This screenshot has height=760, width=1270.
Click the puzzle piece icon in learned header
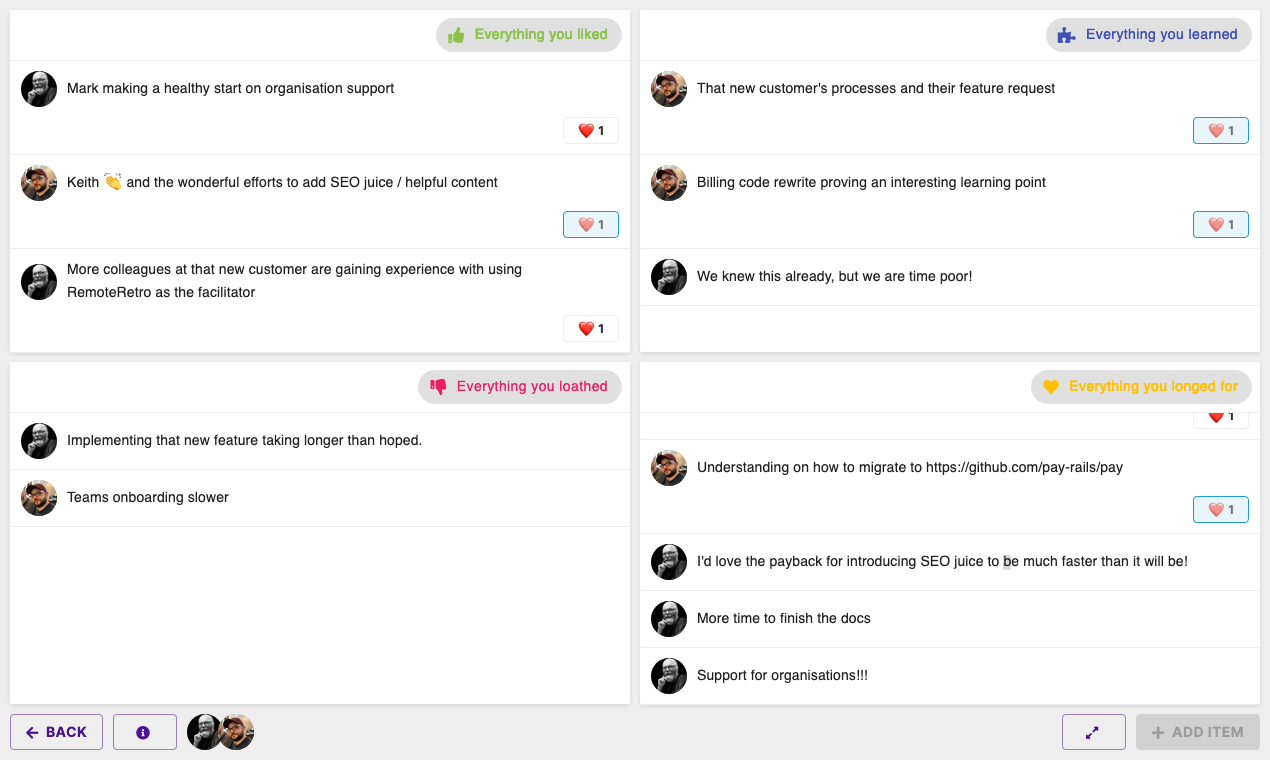coord(1067,35)
